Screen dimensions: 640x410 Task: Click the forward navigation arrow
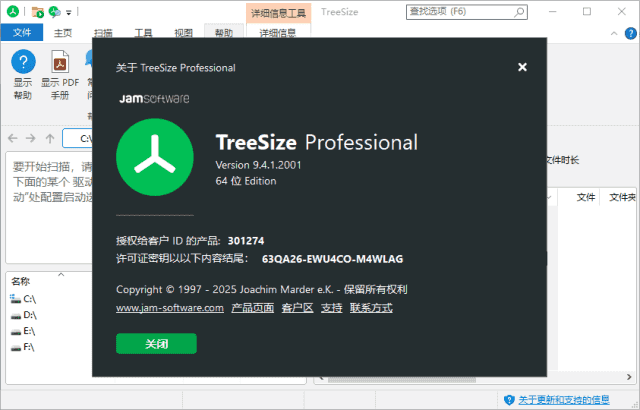31,138
